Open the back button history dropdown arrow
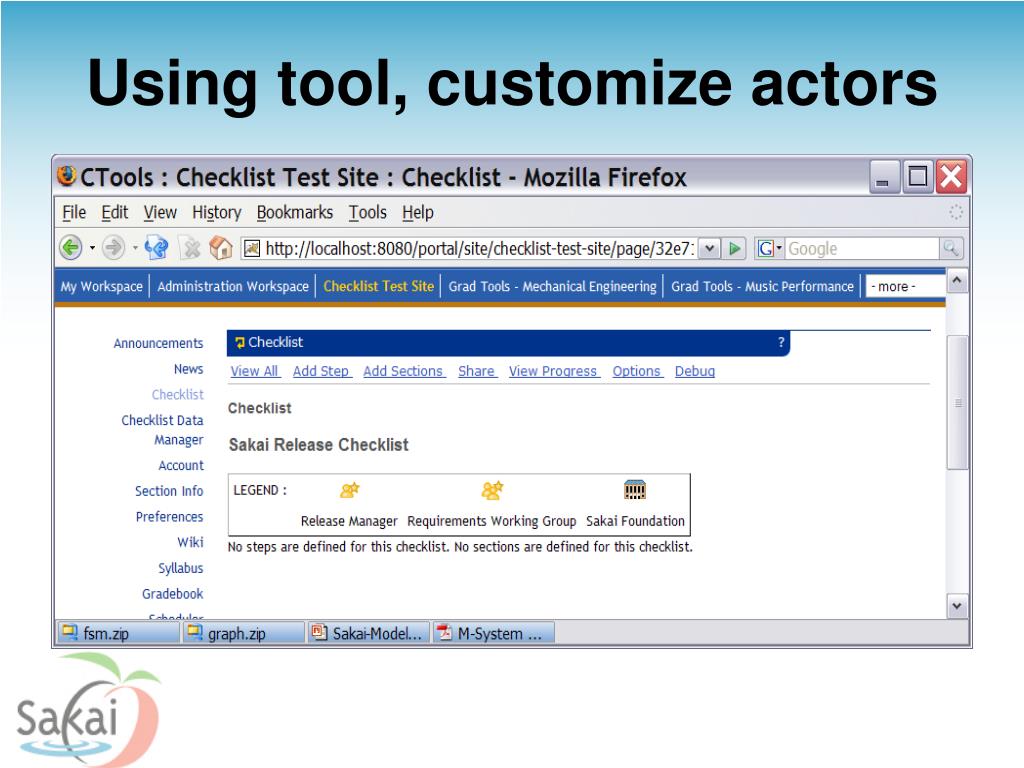The width and height of the screenshot is (1024, 768). click(92, 248)
